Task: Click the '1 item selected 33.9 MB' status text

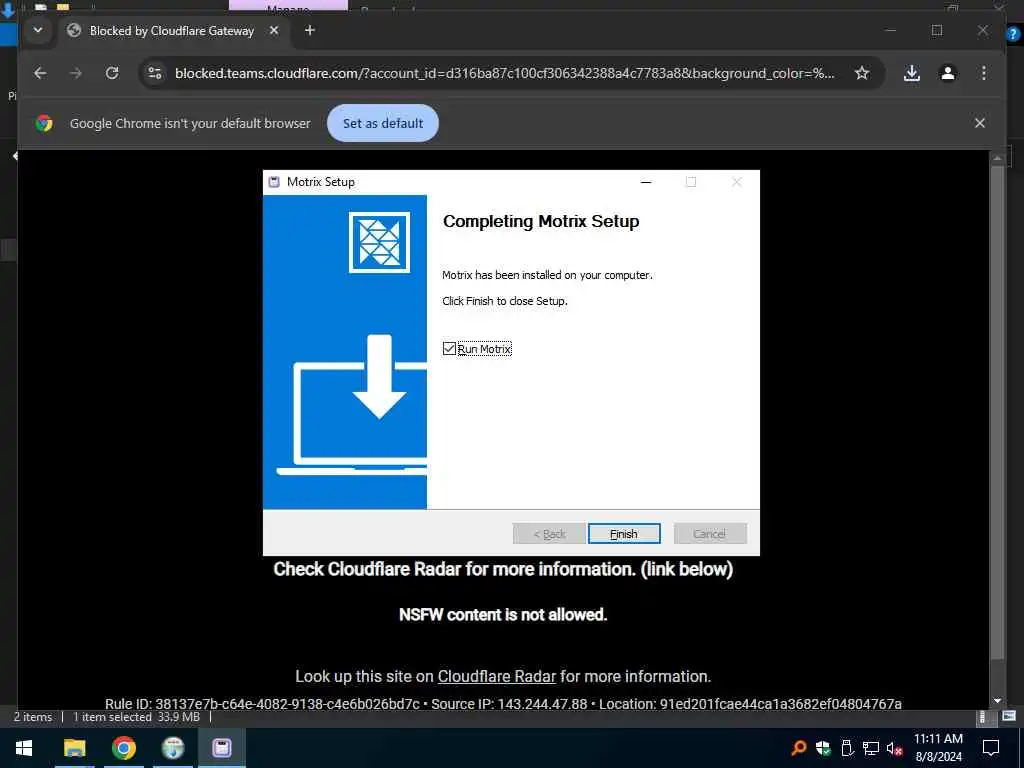Action: 136,717
